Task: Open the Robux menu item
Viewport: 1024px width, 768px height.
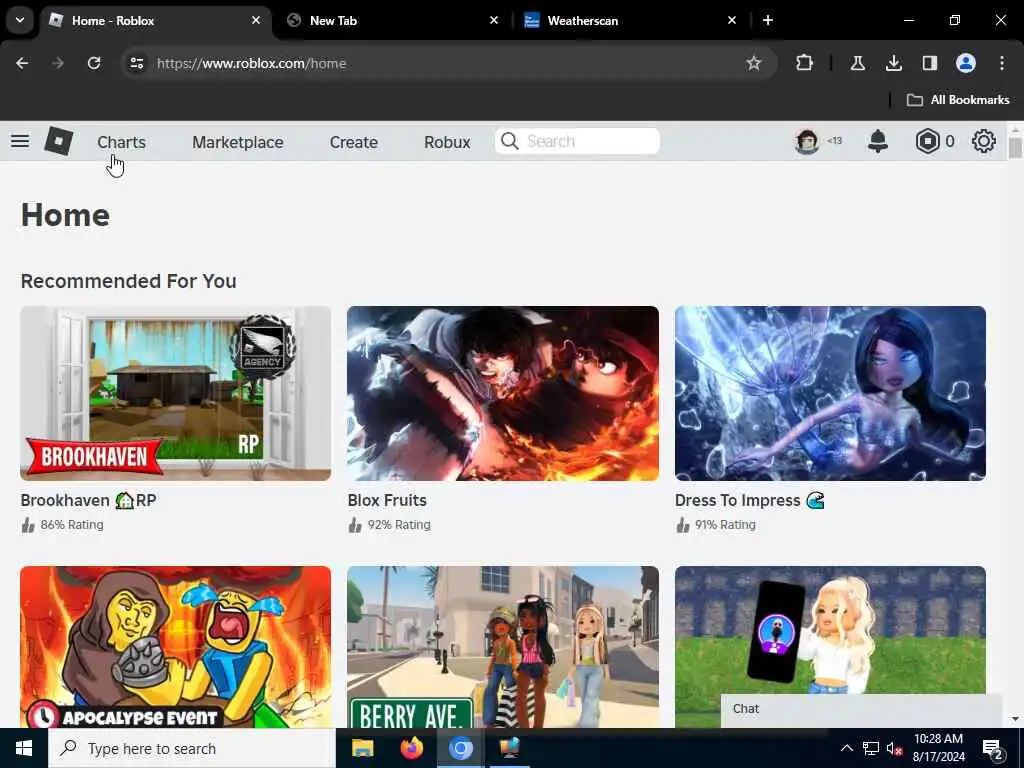Action: [447, 142]
